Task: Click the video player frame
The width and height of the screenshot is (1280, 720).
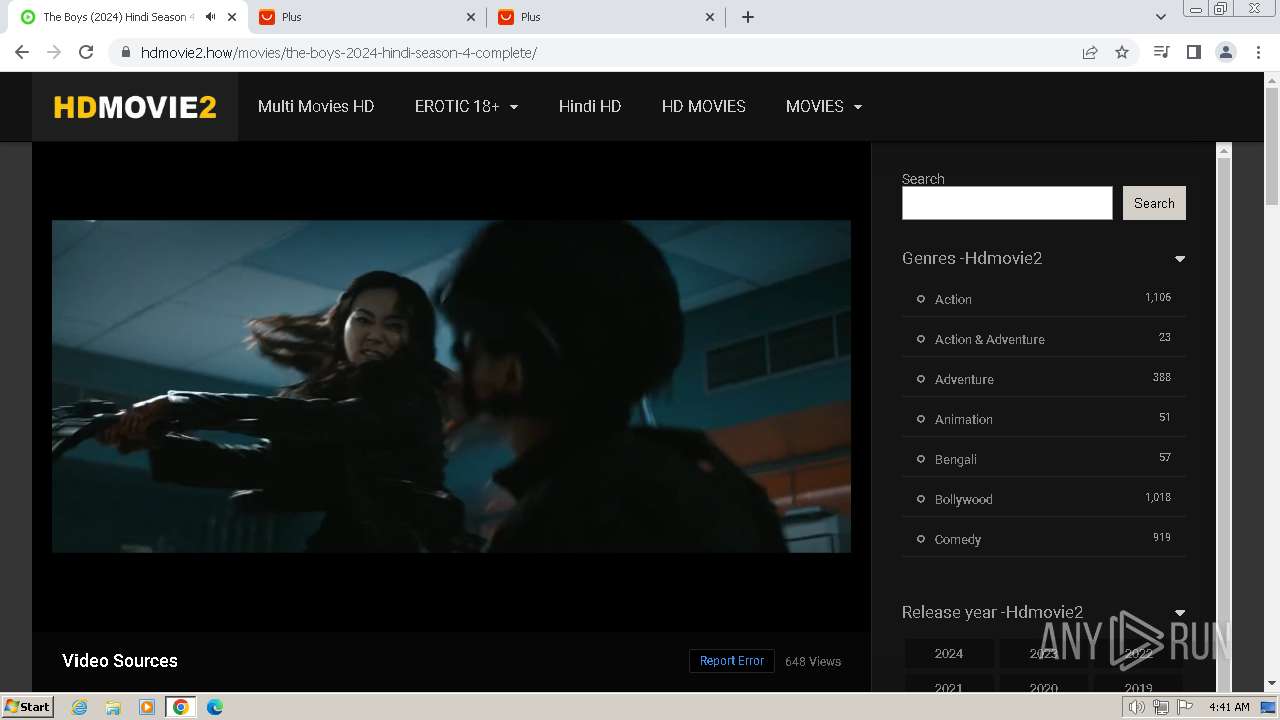Action: pyautogui.click(x=451, y=386)
